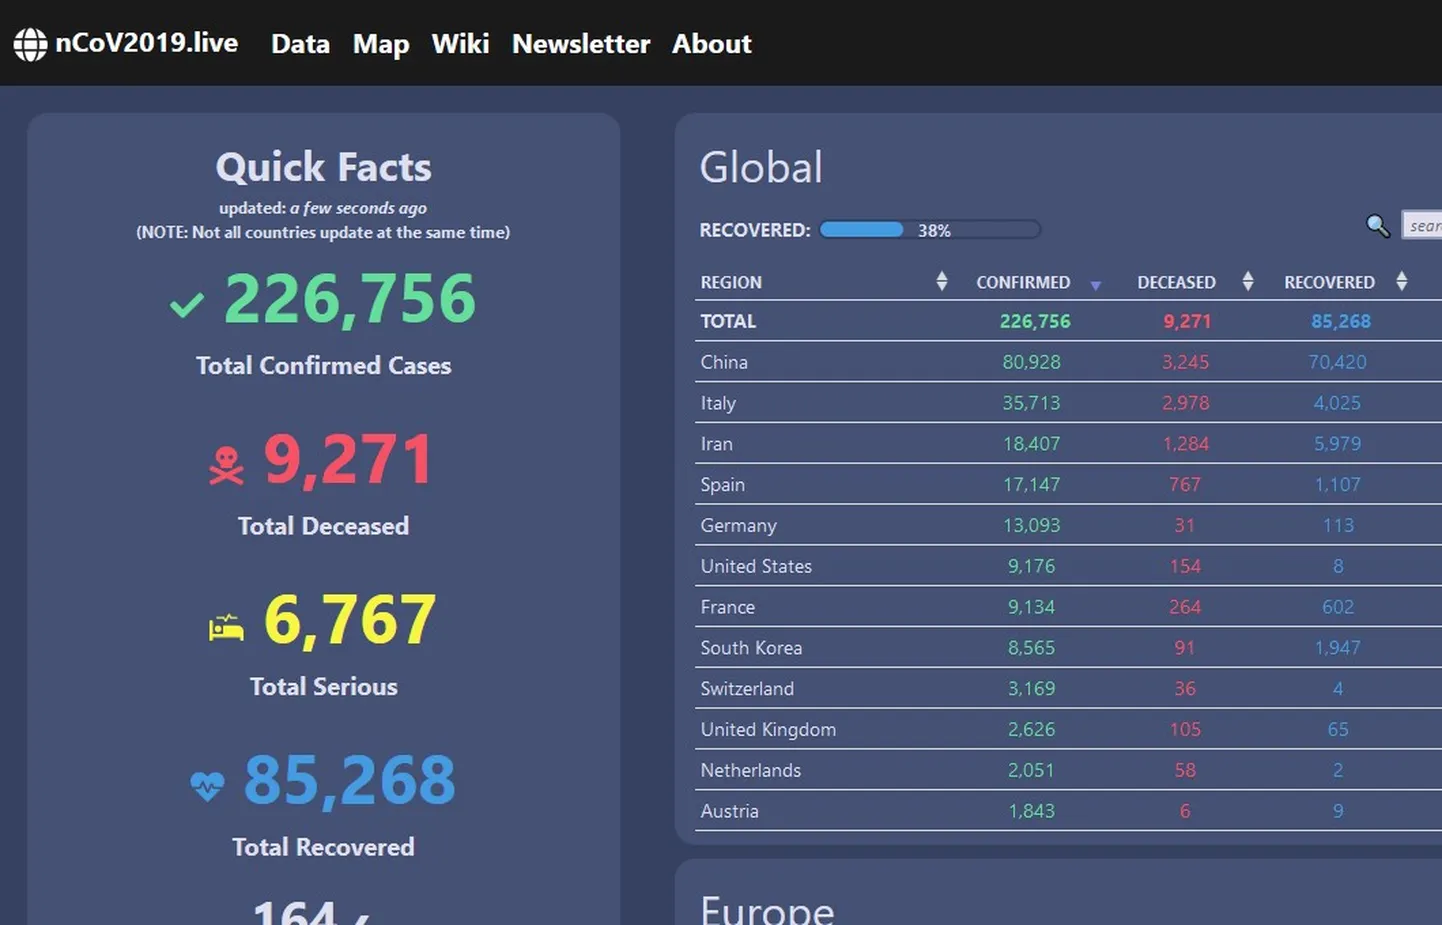Open the About page
Screen dimensions: 1442x925
[x=711, y=44]
